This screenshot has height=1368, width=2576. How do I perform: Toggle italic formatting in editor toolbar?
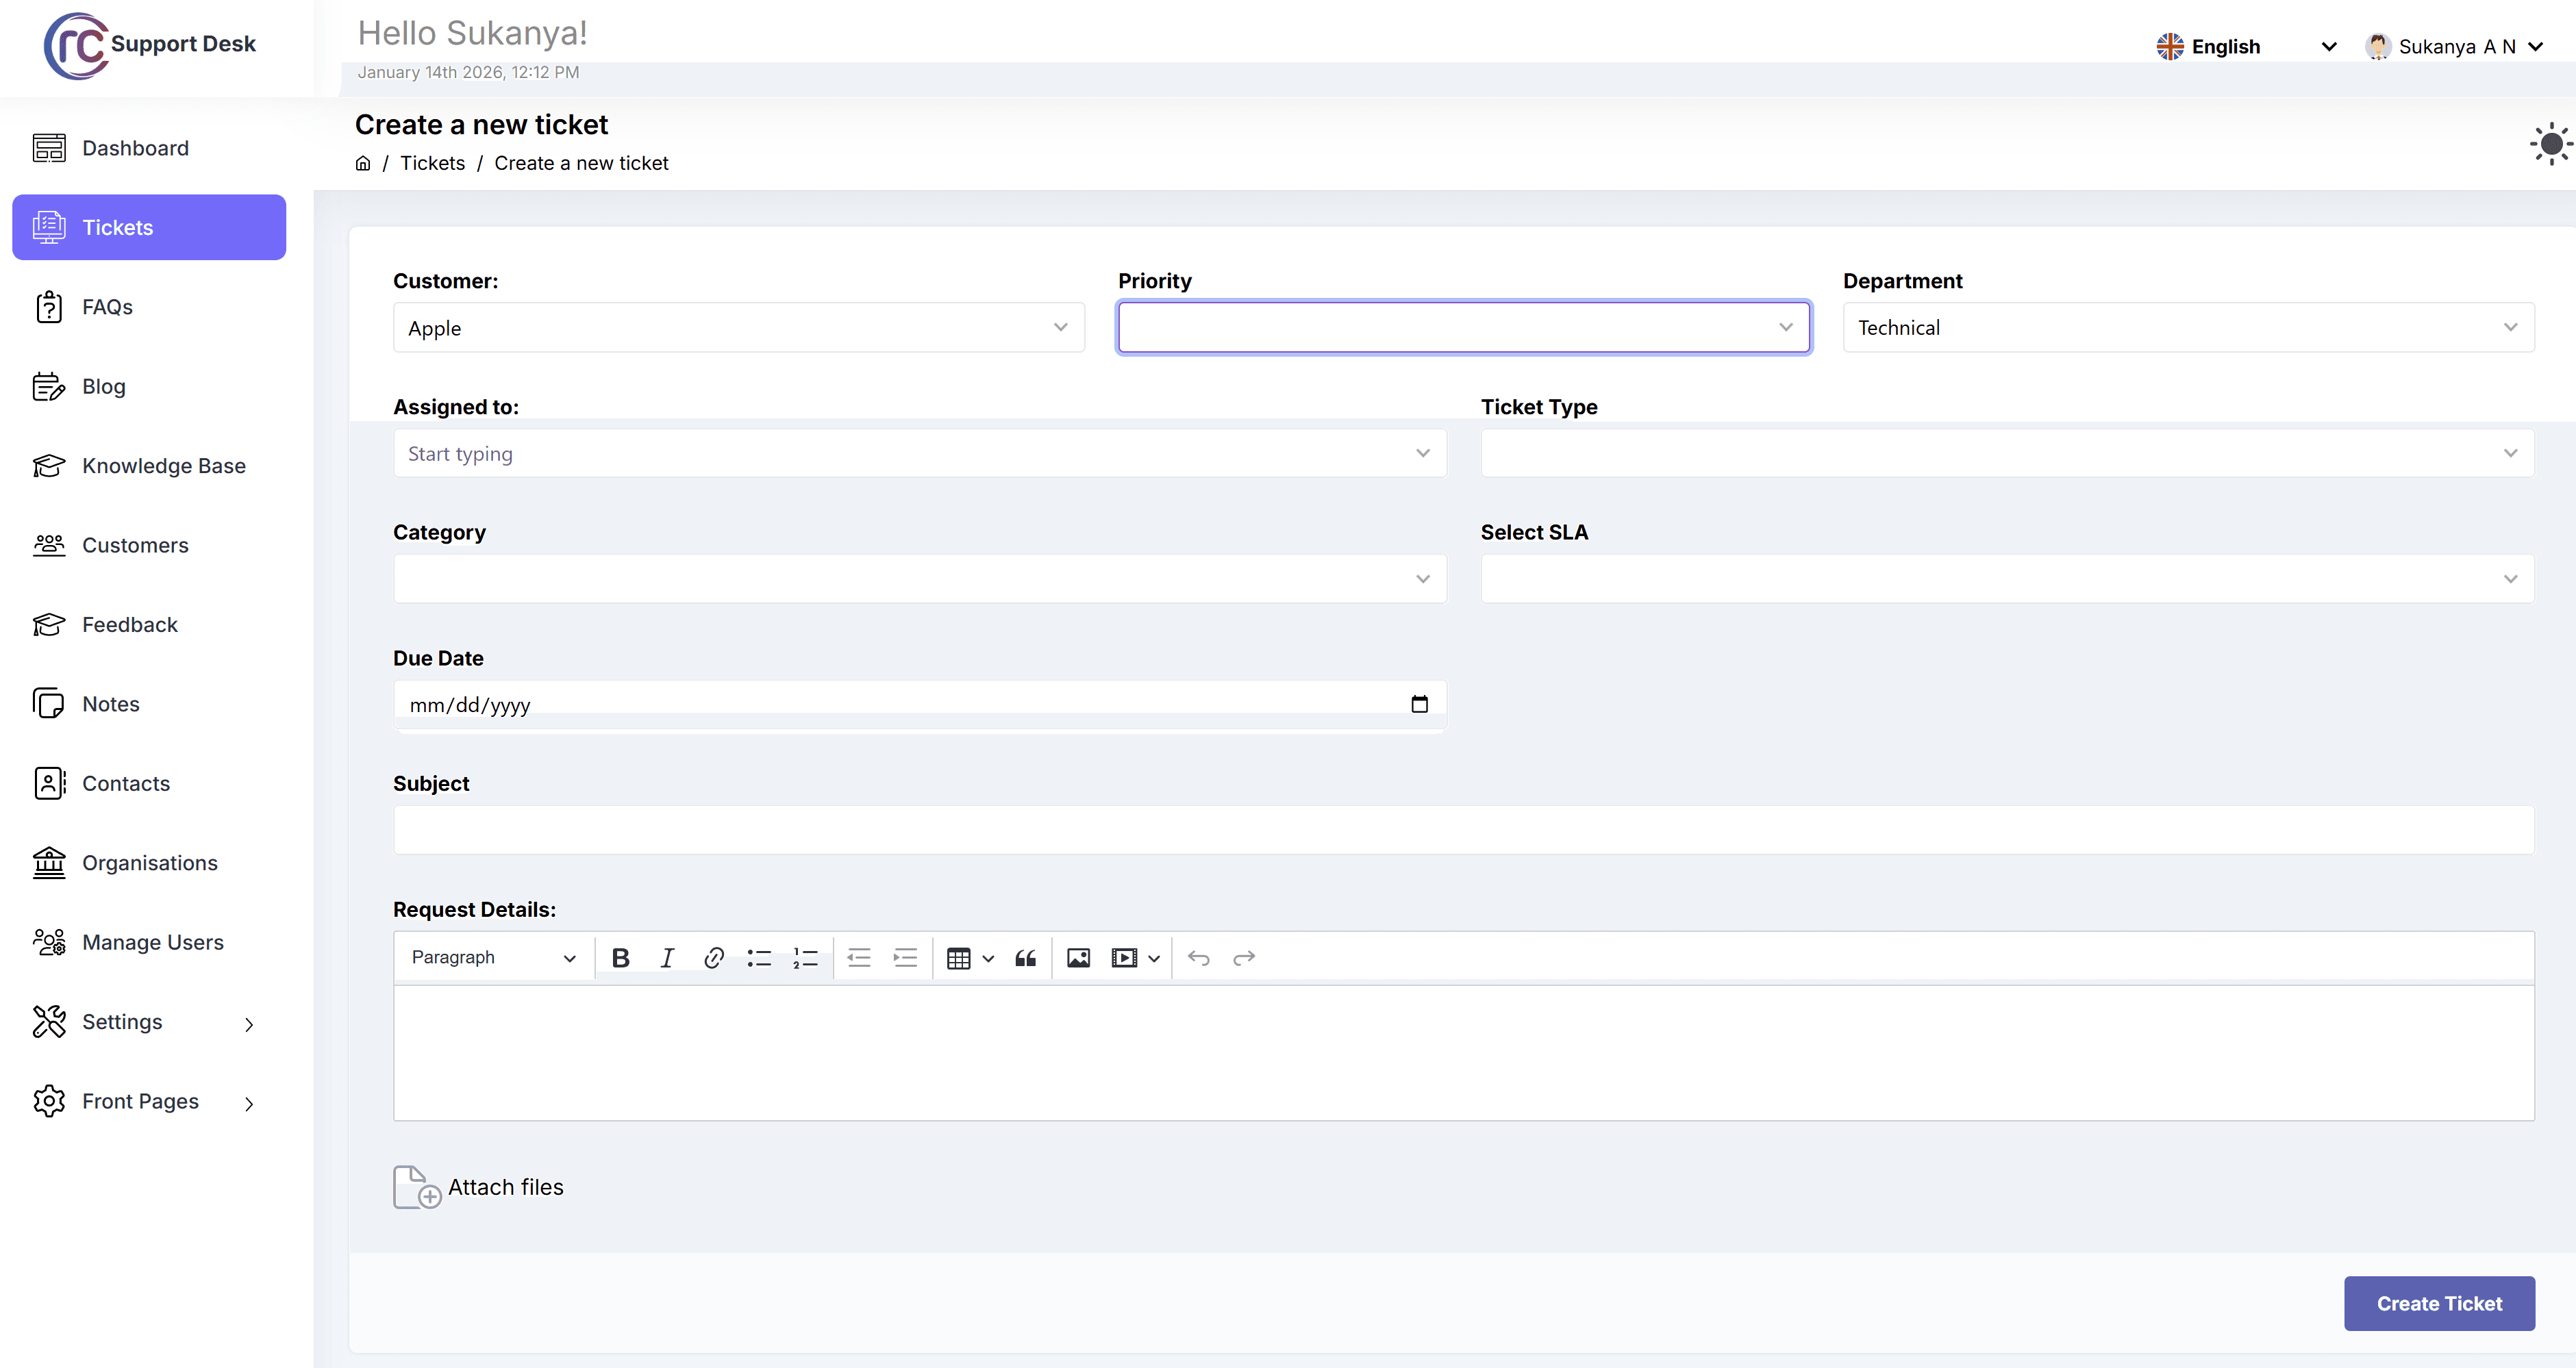pos(667,958)
